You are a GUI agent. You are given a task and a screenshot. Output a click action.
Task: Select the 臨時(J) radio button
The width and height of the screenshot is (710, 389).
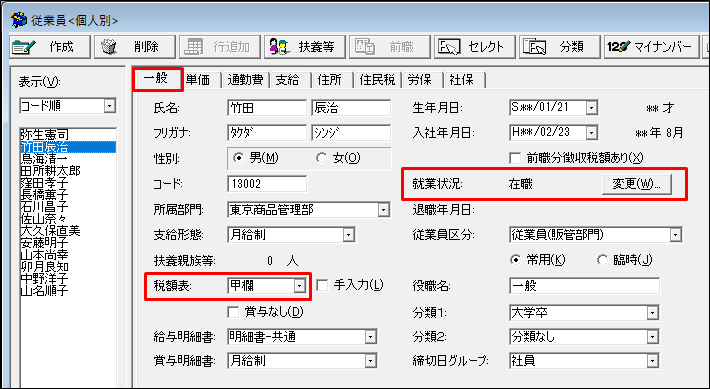602,260
